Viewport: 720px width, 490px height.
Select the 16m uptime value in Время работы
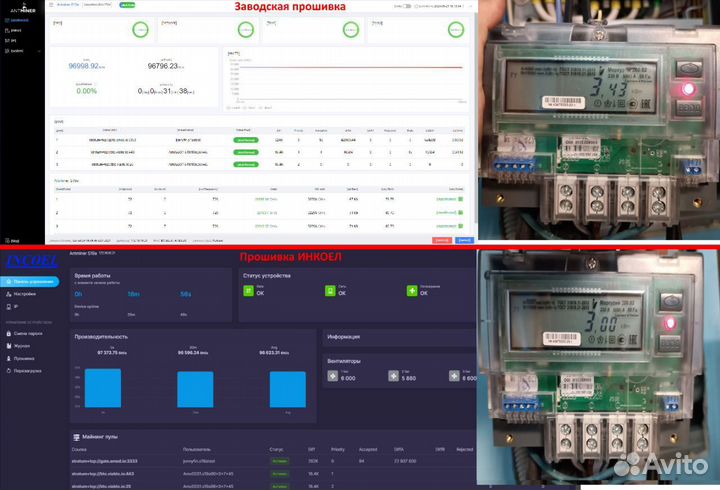pyautogui.click(x=134, y=294)
